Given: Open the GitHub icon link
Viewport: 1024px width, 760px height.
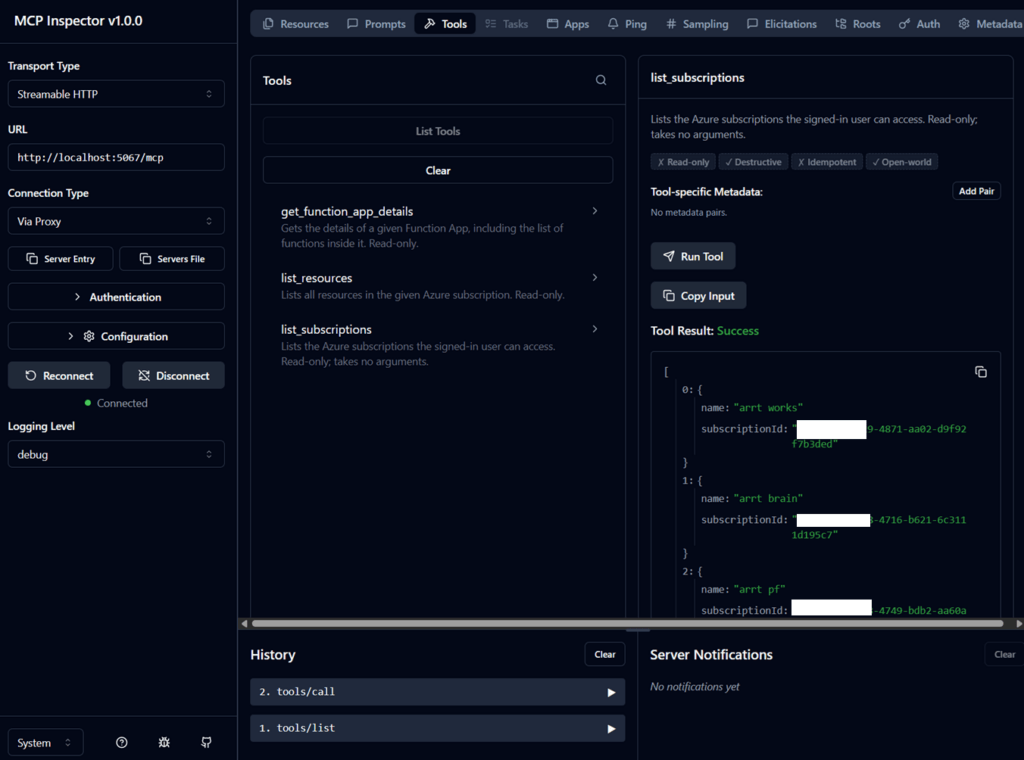Looking at the screenshot, I should (x=206, y=742).
